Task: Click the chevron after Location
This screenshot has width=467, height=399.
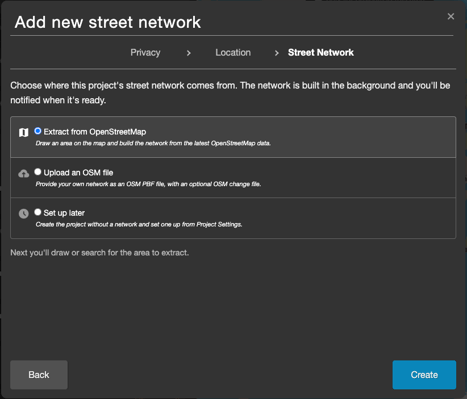Action: [276, 53]
